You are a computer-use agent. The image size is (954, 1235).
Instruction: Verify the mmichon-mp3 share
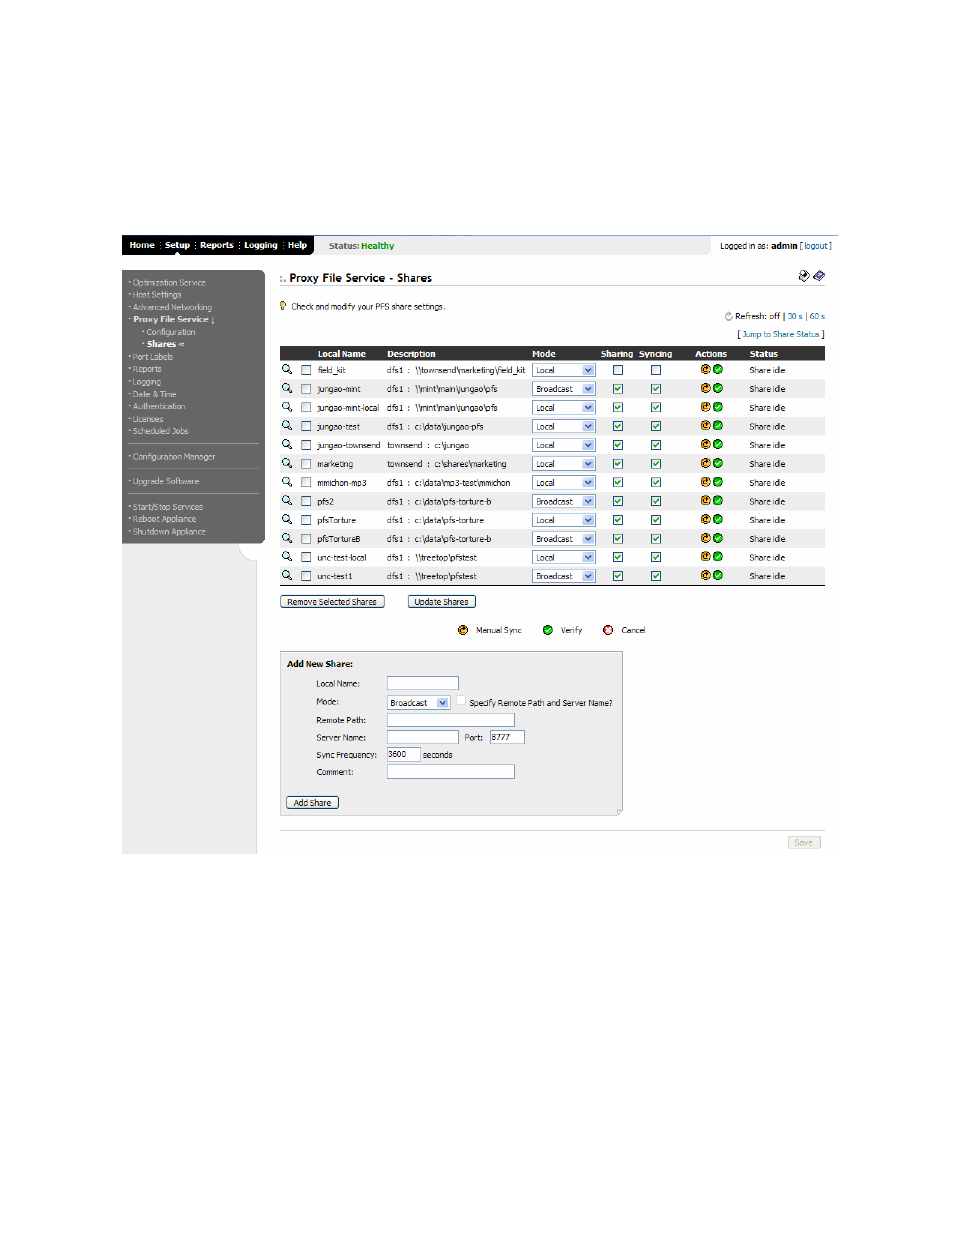click(x=718, y=482)
